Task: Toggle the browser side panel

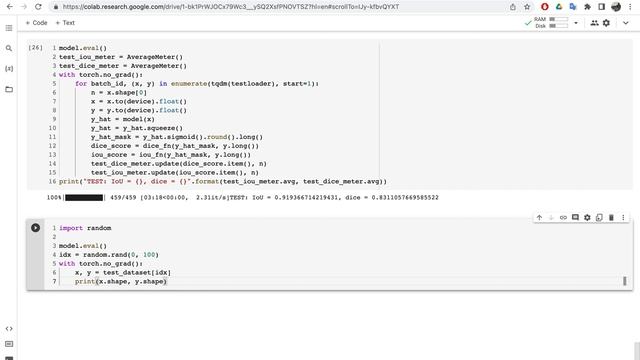Action: coord(602,7)
